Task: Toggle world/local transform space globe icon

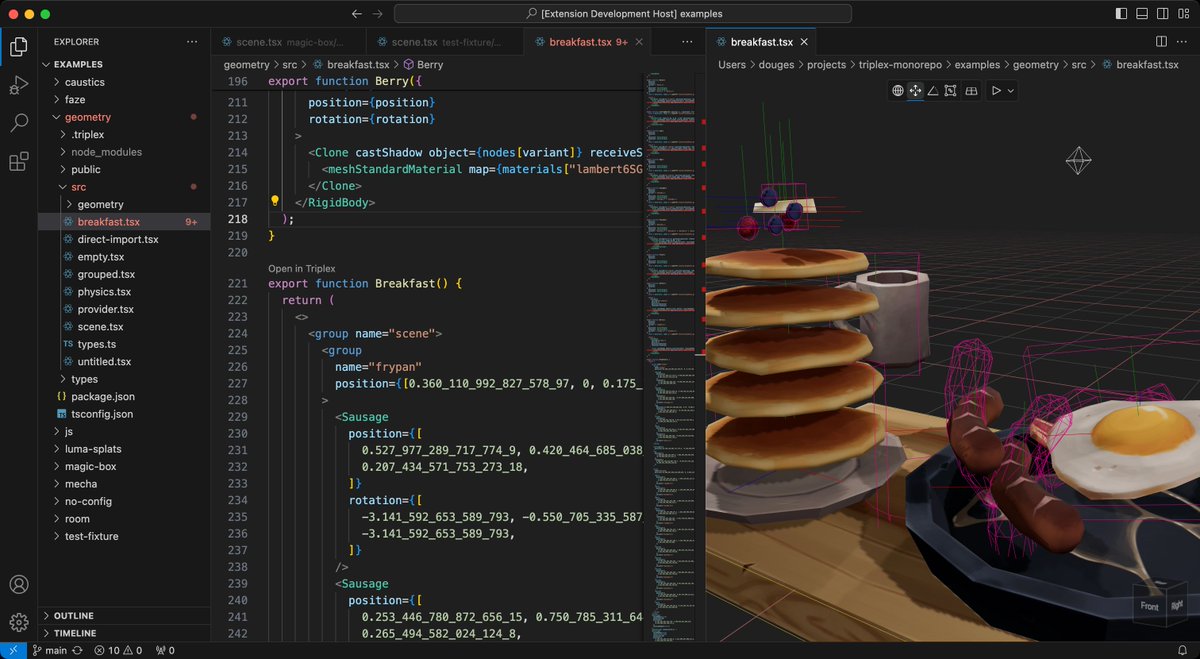Action: tap(898, 91)
